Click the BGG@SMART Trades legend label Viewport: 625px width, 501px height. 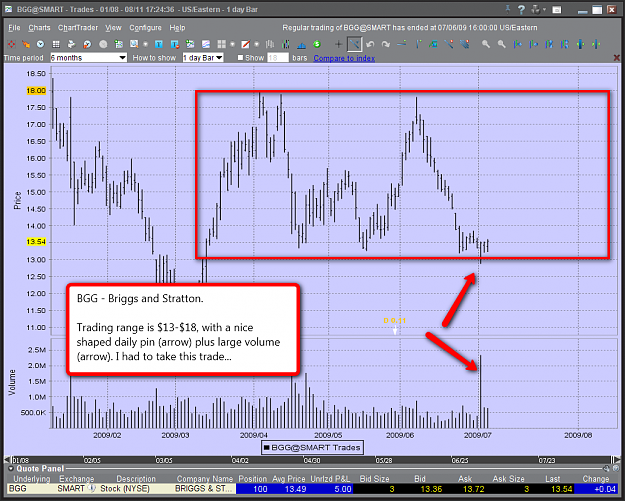pyautogui.click(x=312, y=448)
